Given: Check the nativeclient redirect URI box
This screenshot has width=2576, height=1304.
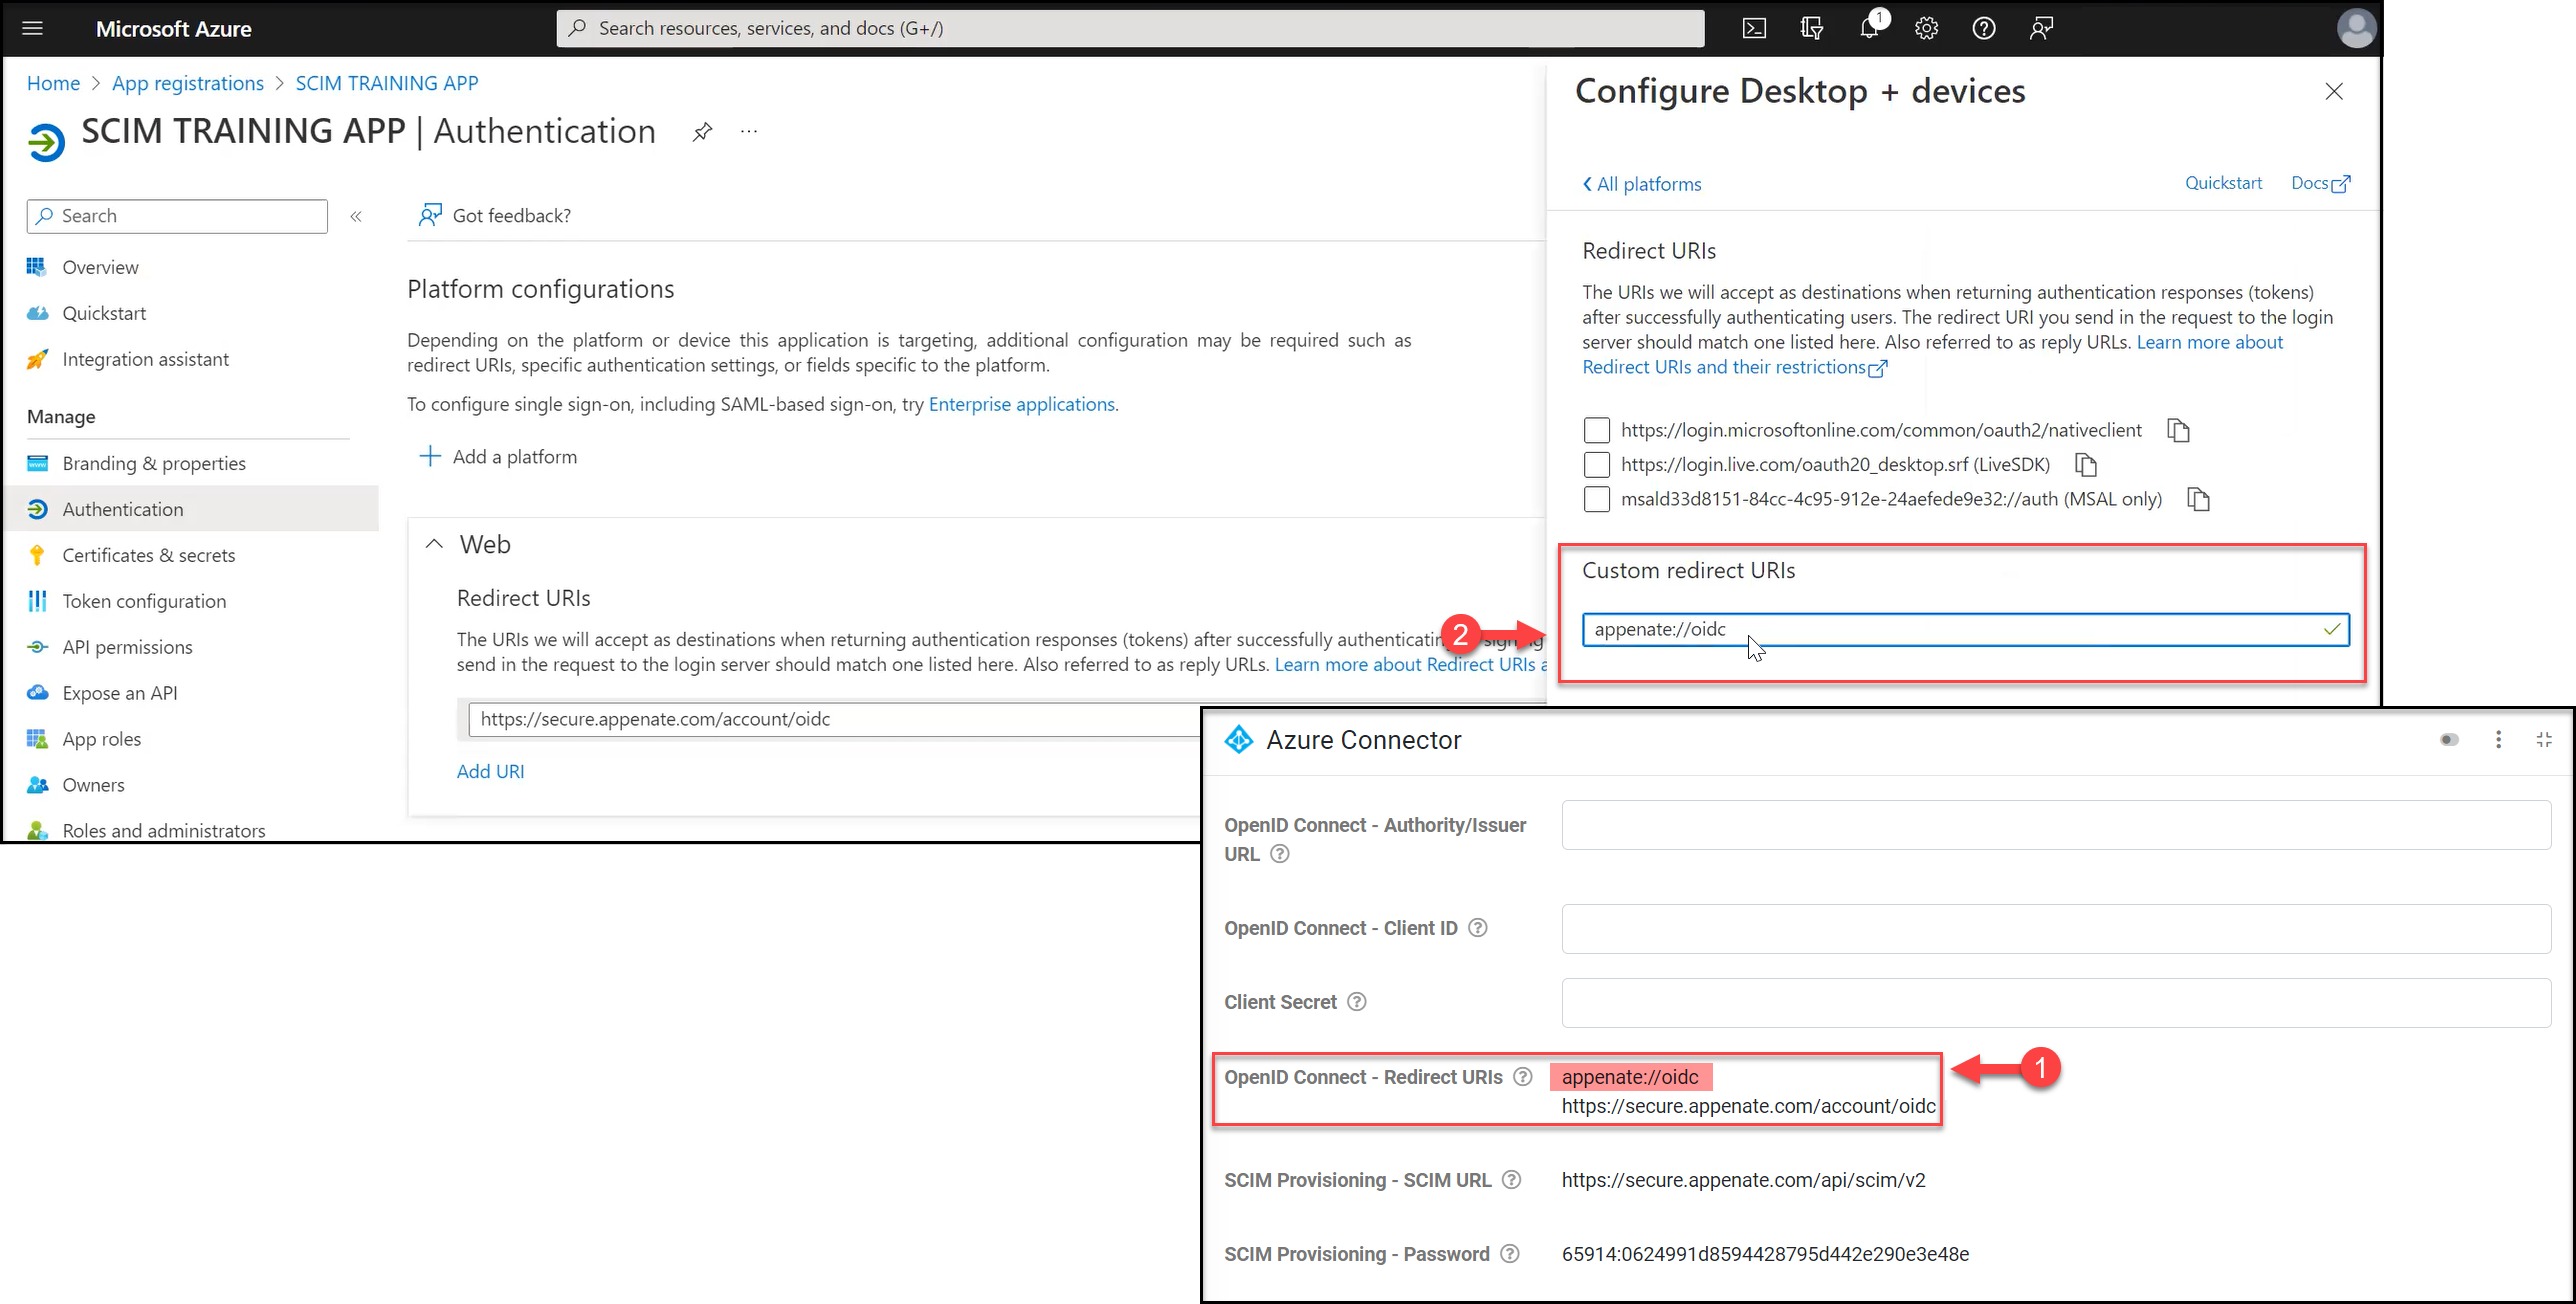Looking at the screenshot, I should click(x=1597, y=430).
